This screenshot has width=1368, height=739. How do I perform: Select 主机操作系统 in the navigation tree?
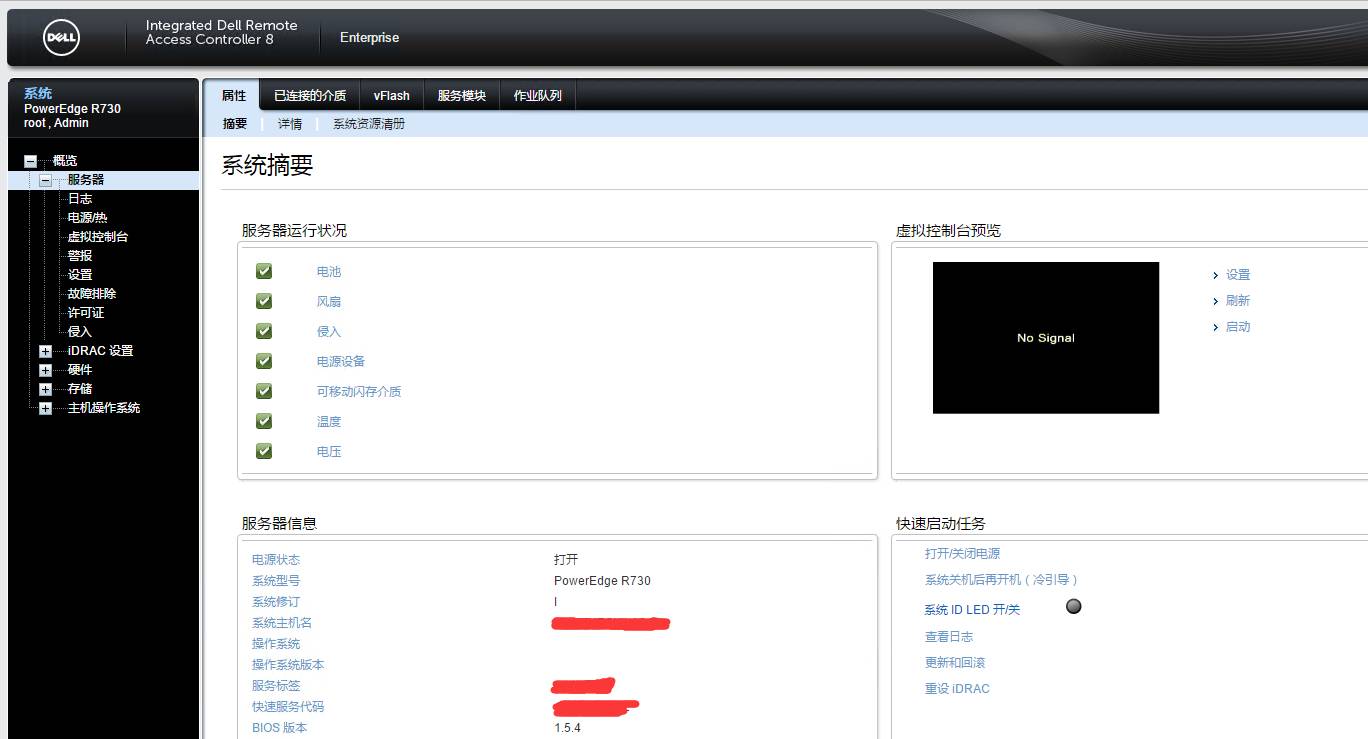pos(104,408)
